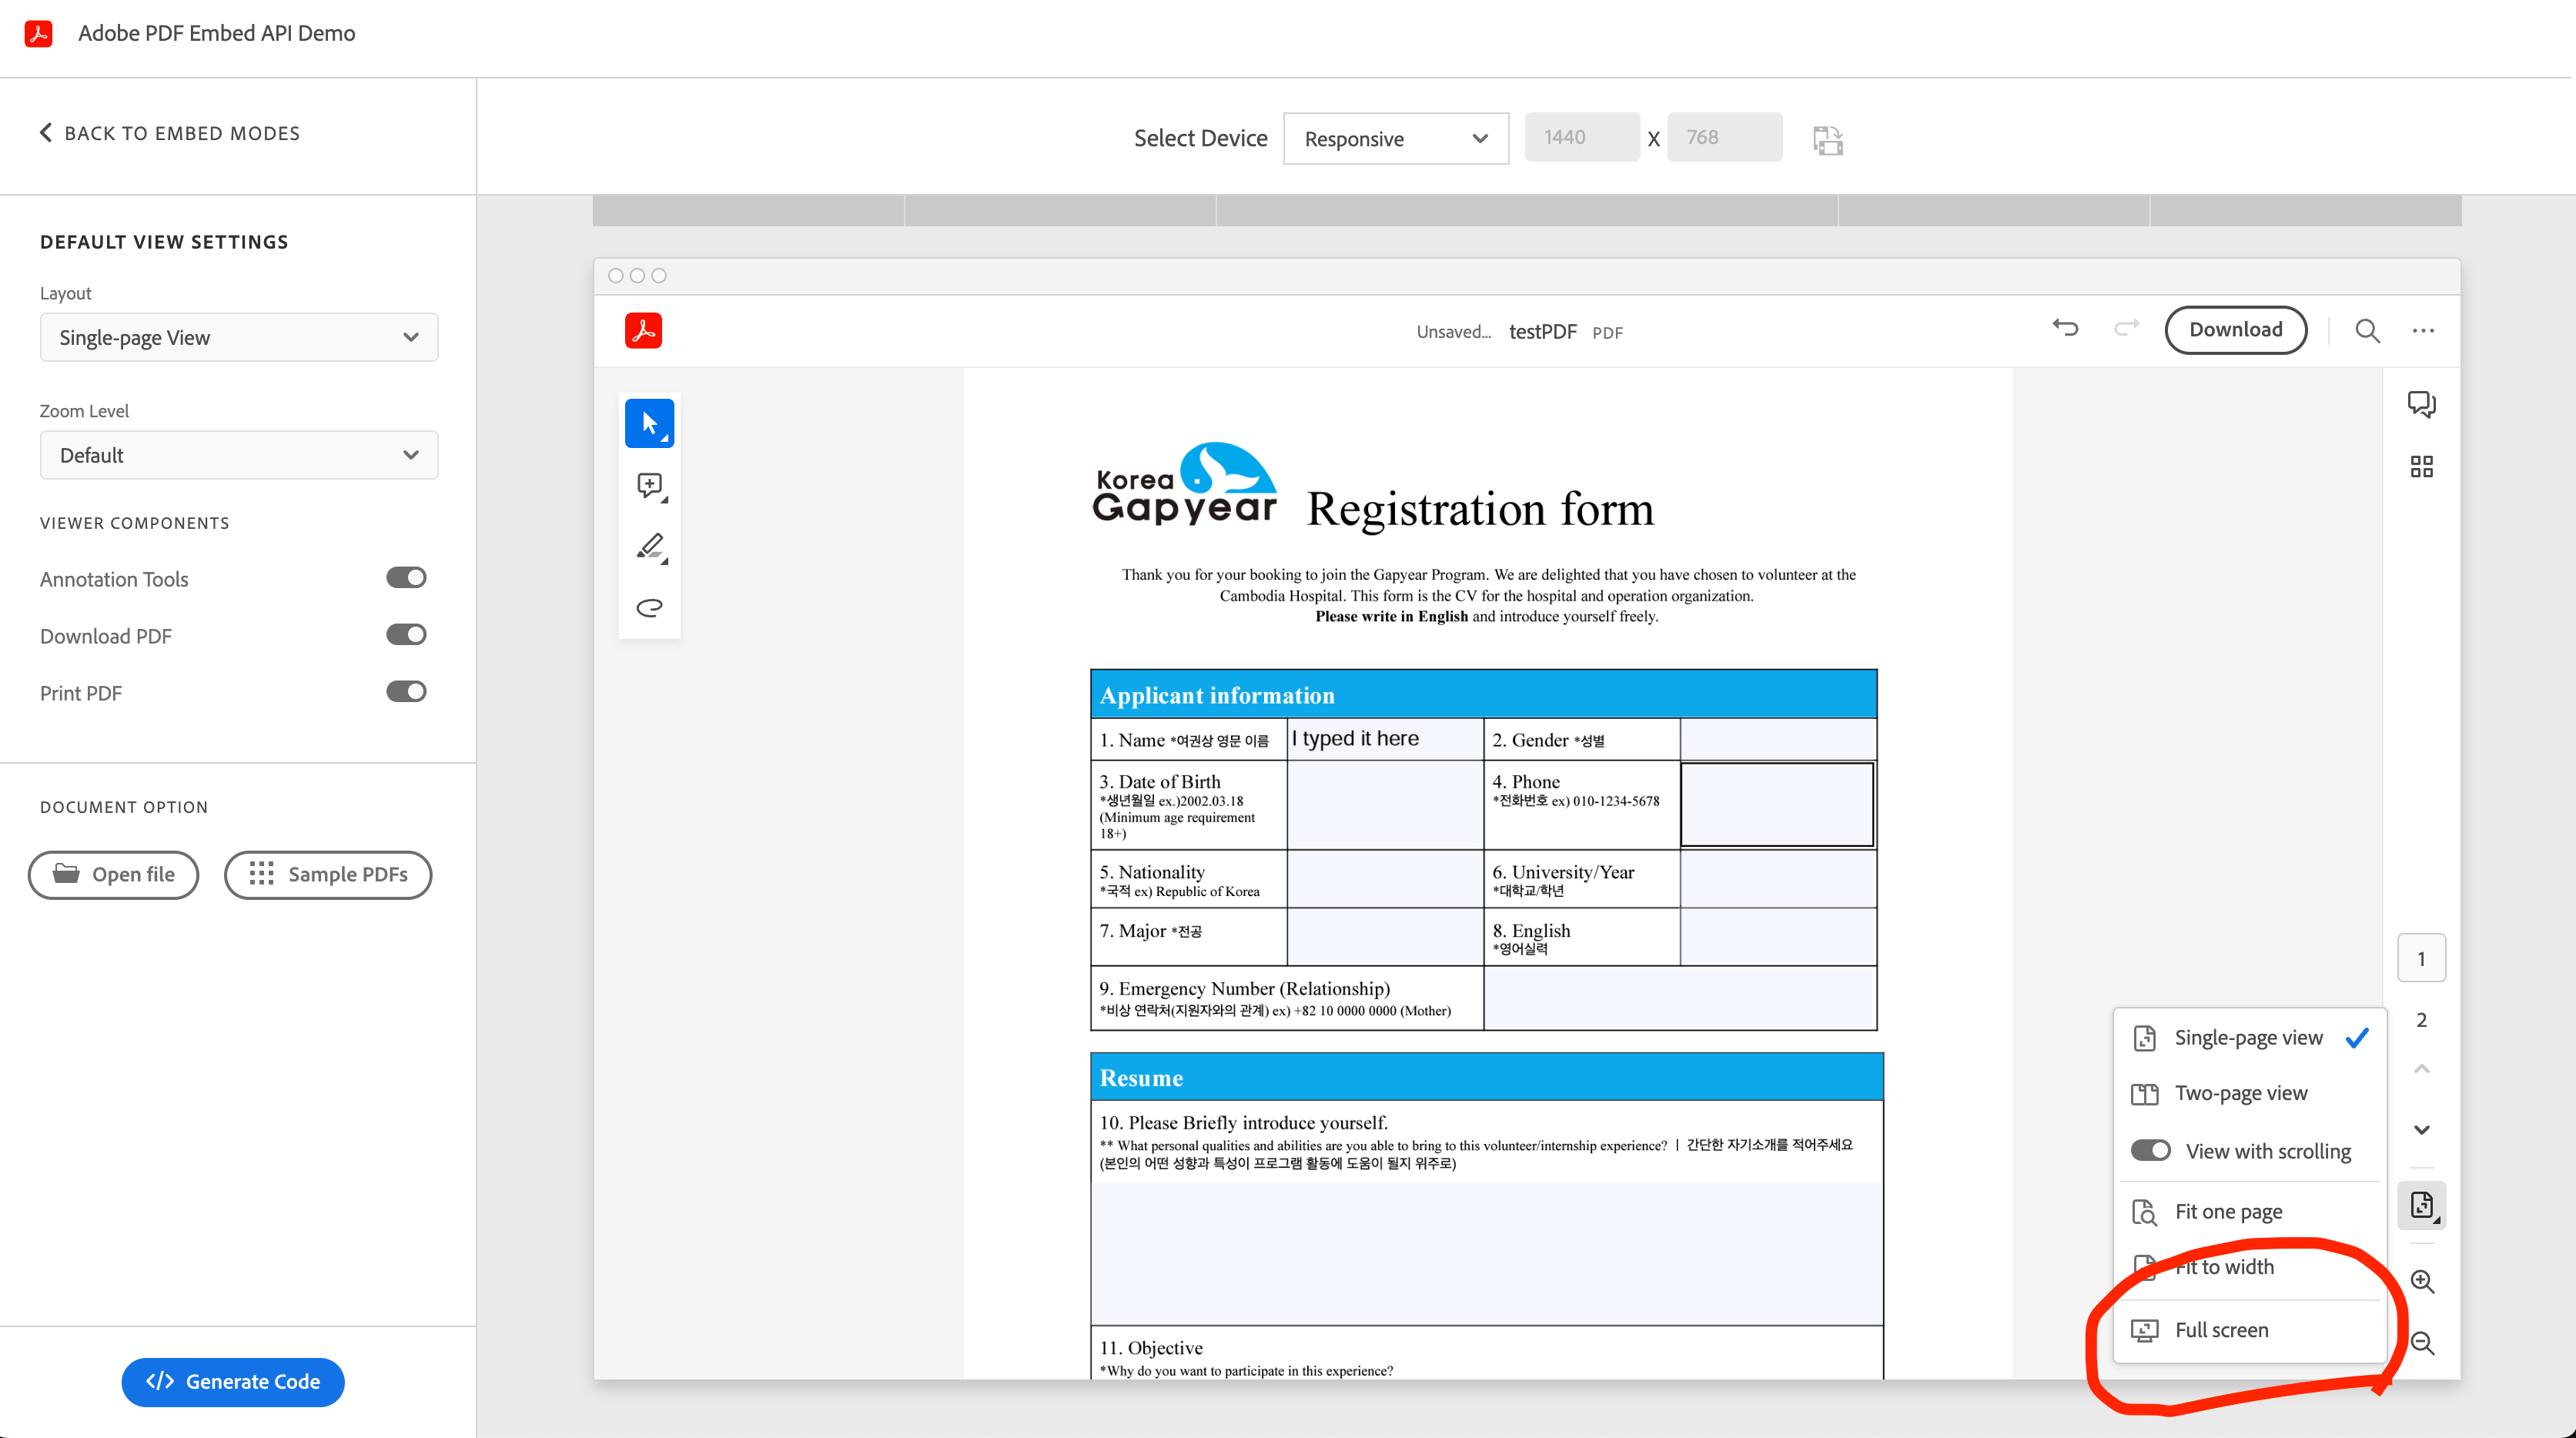Choose the add comment tool
The height and width of the screenshot is (1438, 2576).
[x=649, y=486]
